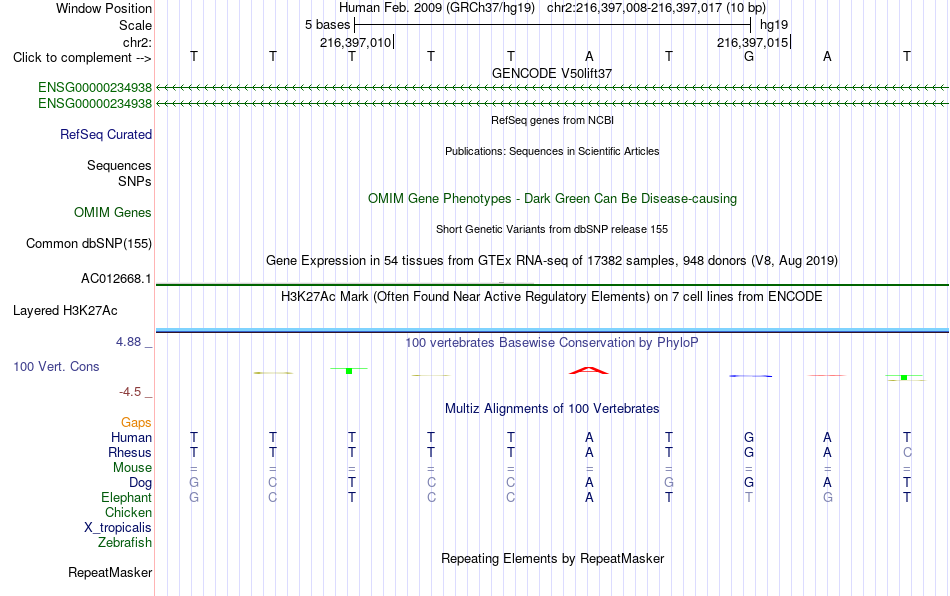The height and width of the screenshot is (596, 950).
Task: Click the Scale ruler label
Action: 135,25
